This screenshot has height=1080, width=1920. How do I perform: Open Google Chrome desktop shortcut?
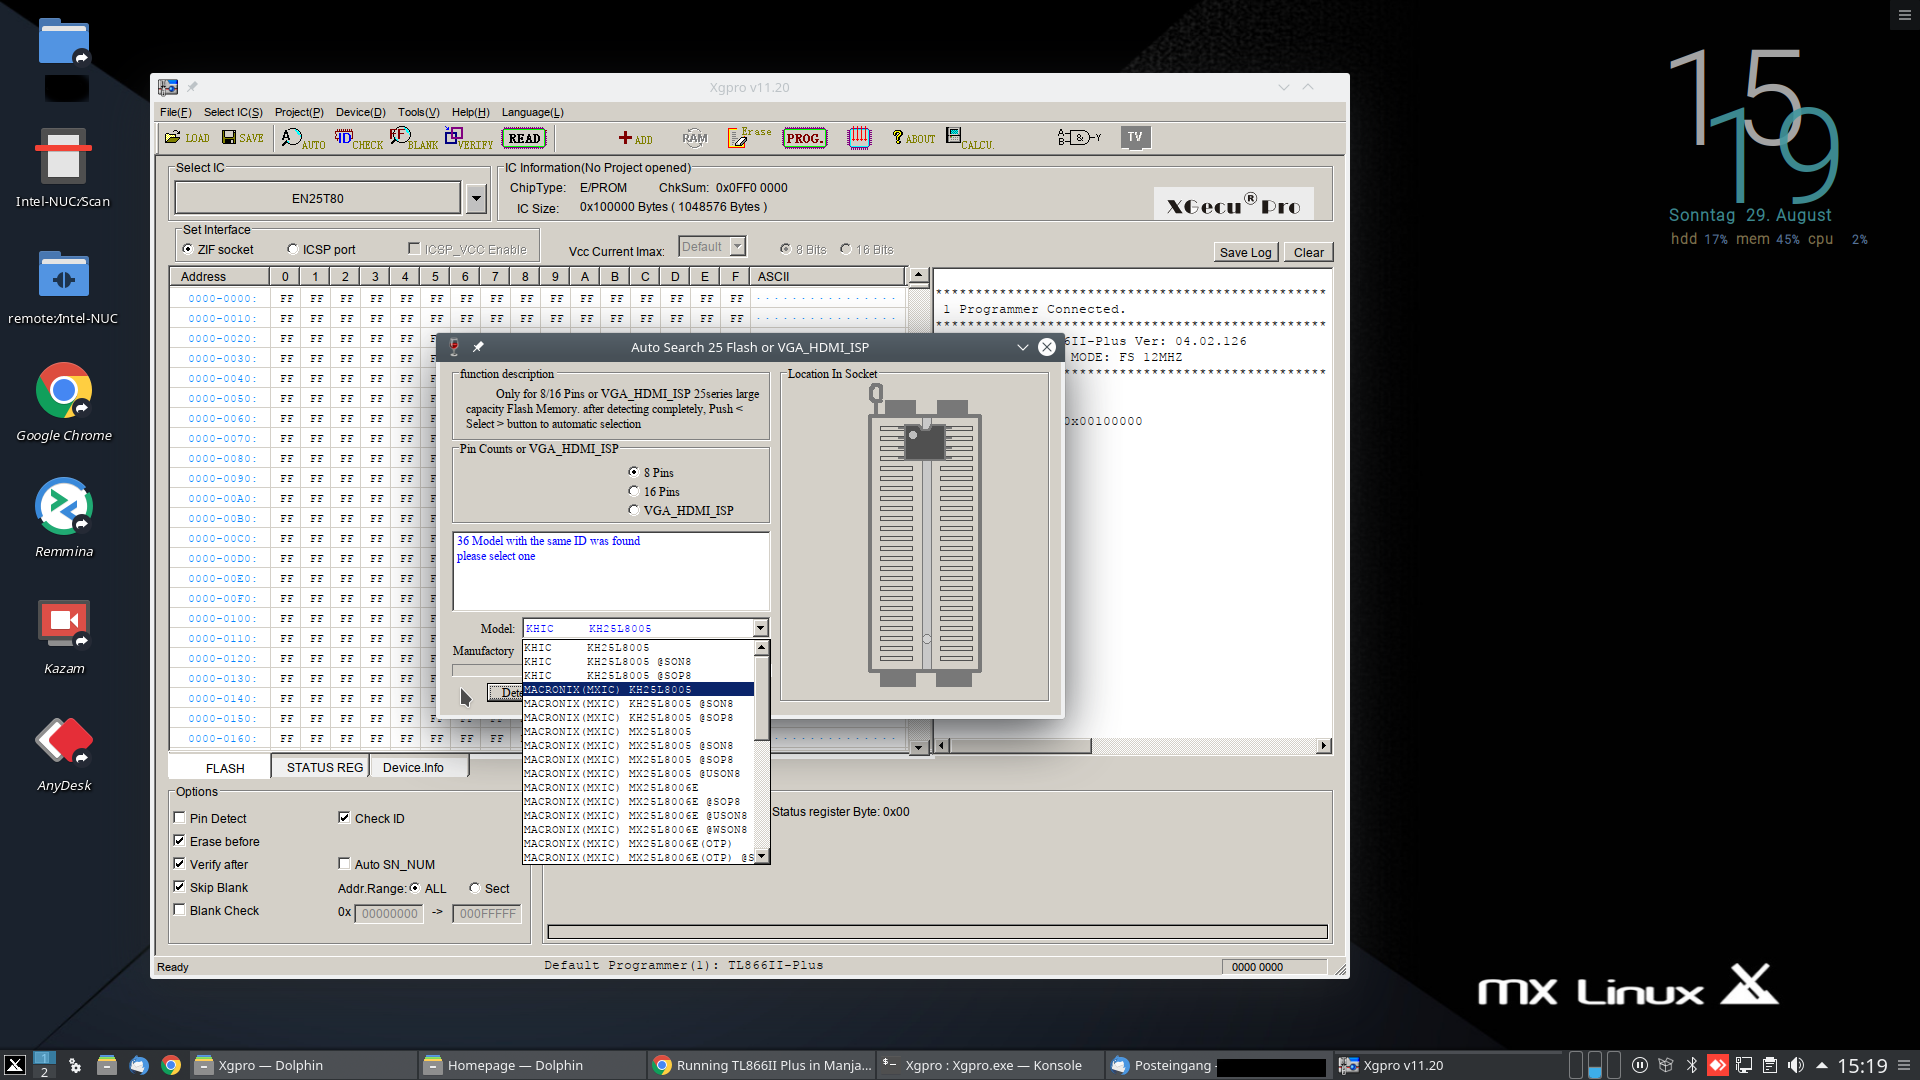click(64, 402)
